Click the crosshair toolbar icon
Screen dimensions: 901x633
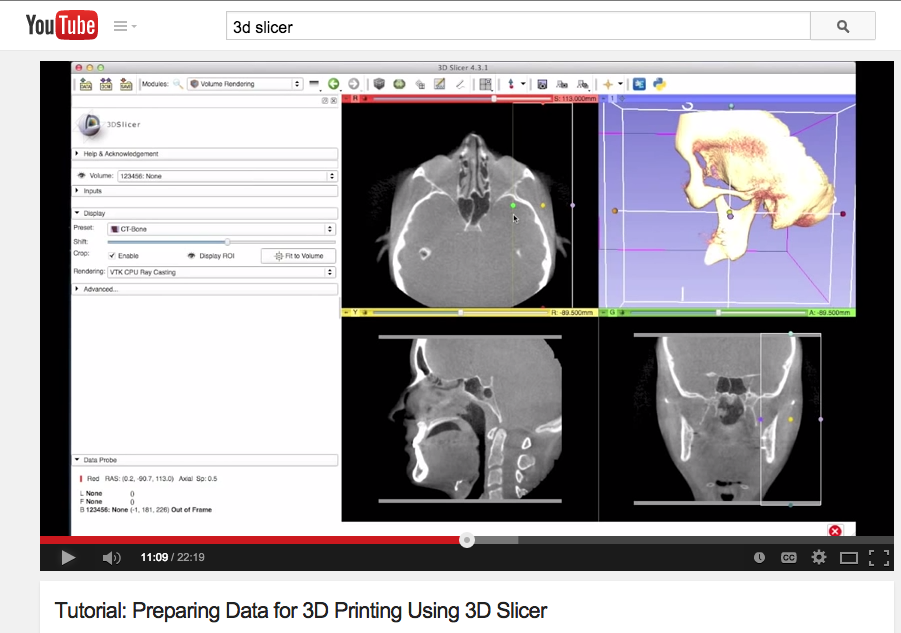[607, 84]
